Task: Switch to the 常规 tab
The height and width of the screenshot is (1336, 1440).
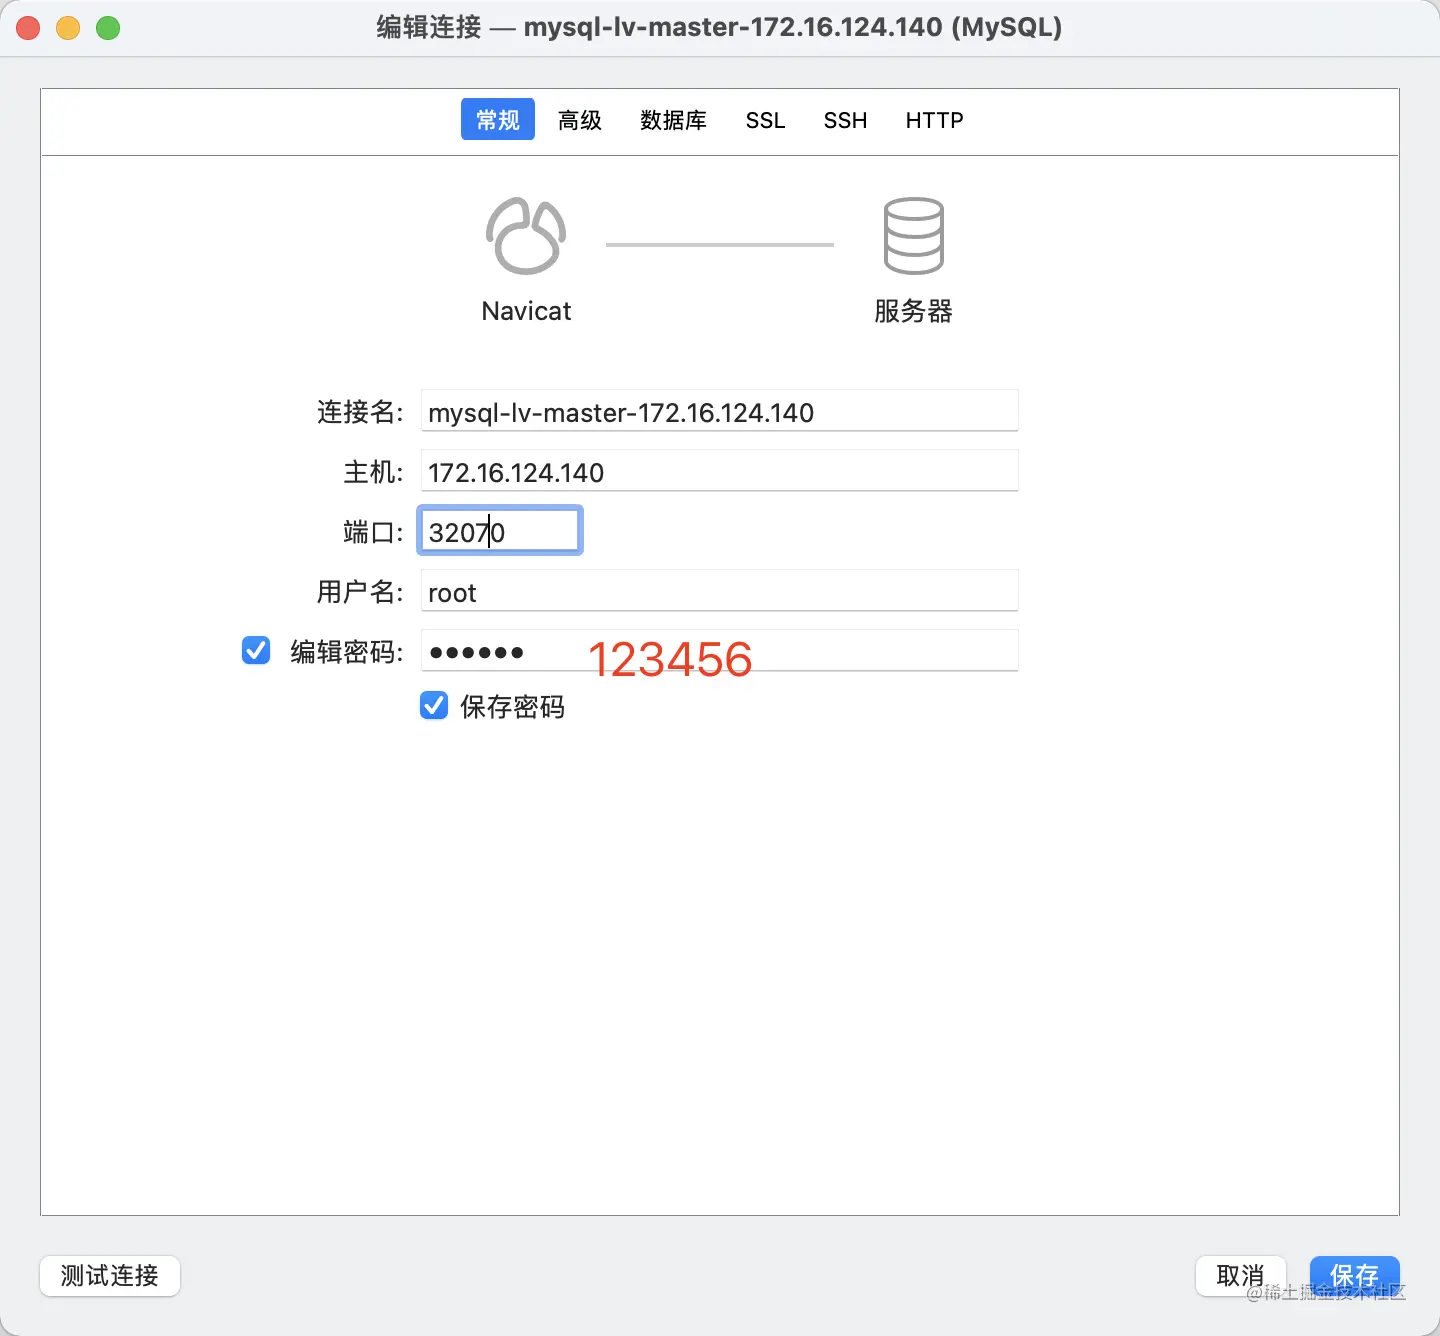Action: (498, 120)
